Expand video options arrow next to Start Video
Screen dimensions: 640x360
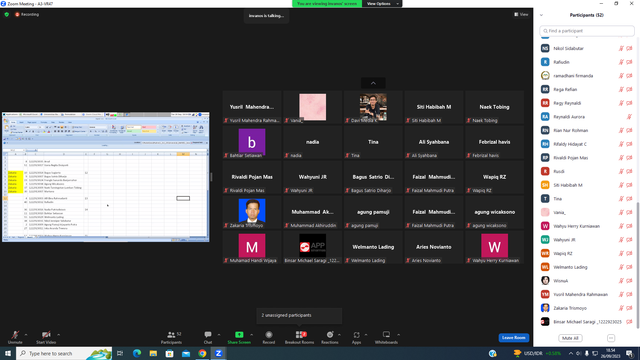(x=58, y=335)
